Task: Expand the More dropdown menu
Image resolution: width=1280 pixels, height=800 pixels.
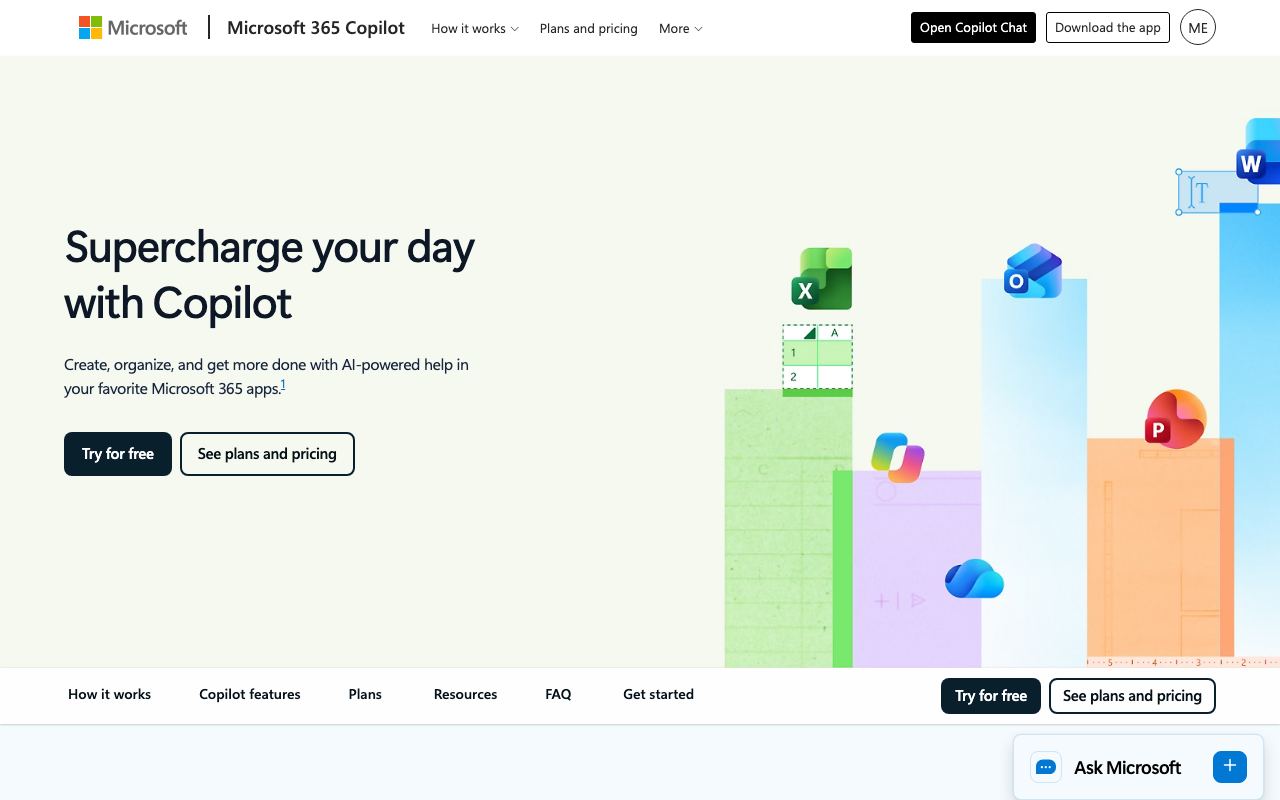Action: 681,28
